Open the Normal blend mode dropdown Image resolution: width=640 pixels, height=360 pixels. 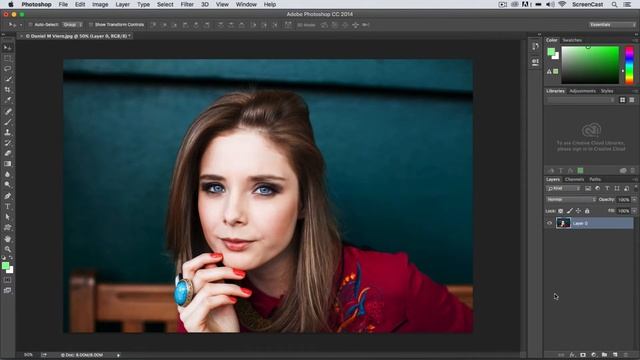(x=571, y=200)
